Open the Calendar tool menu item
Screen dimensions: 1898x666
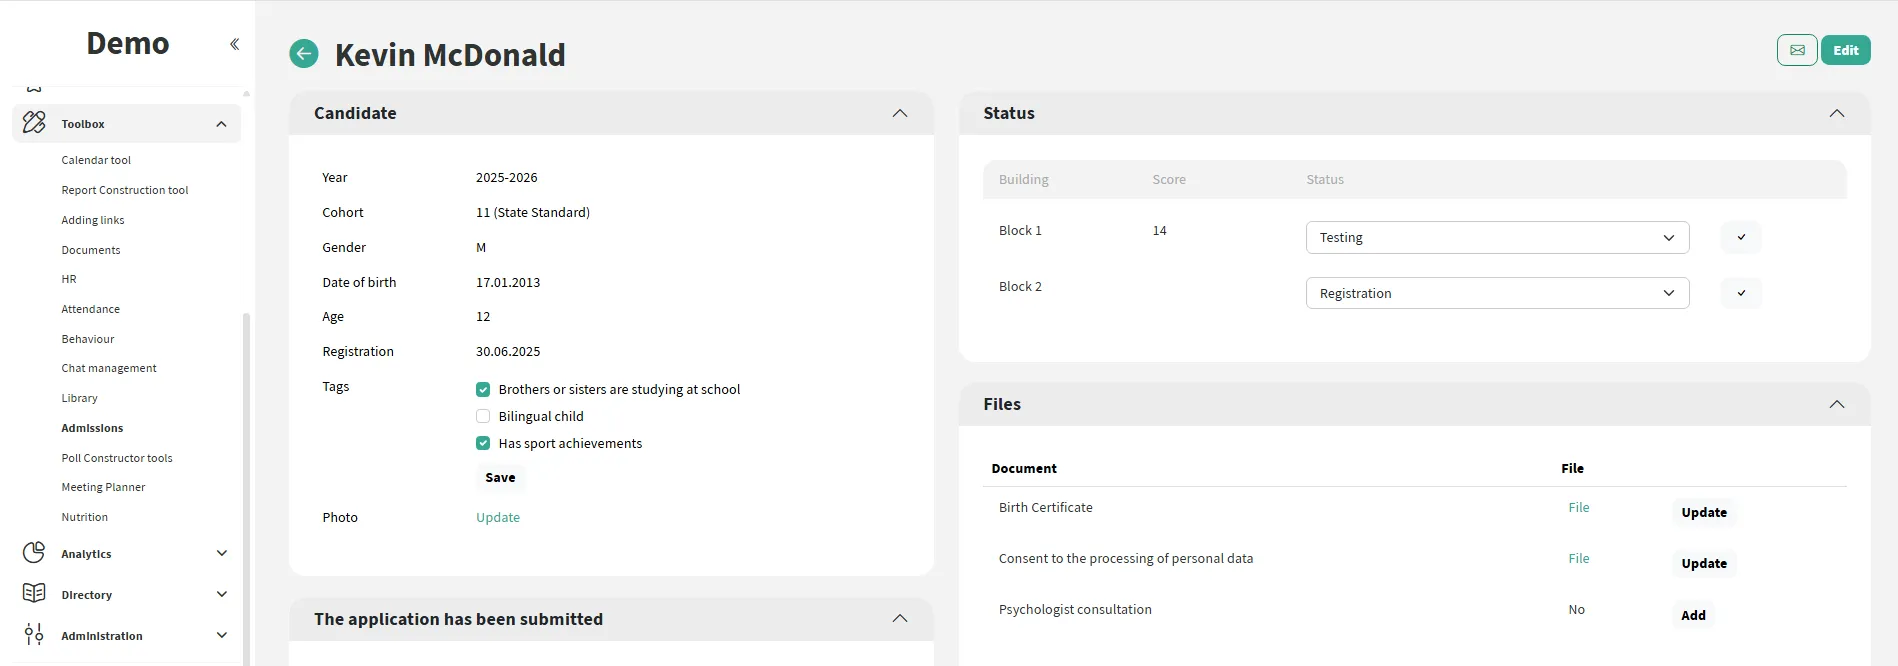[x=96, y=160]
